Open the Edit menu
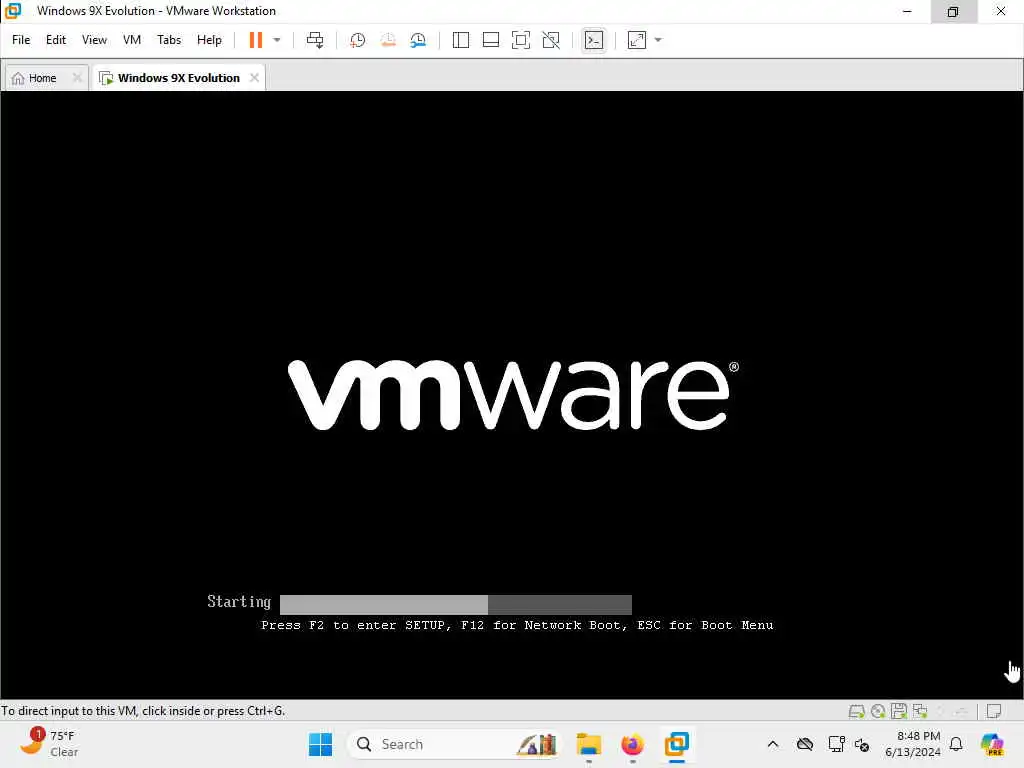 click(x=56, y=40)
